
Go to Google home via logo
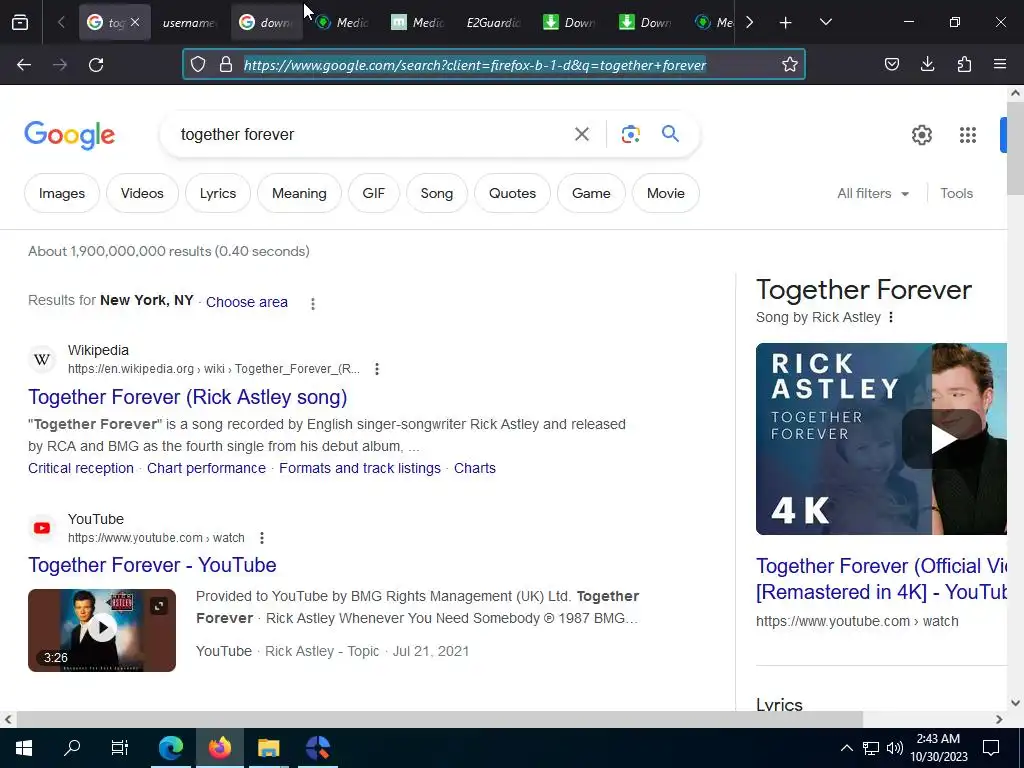[x=70, y=135]
